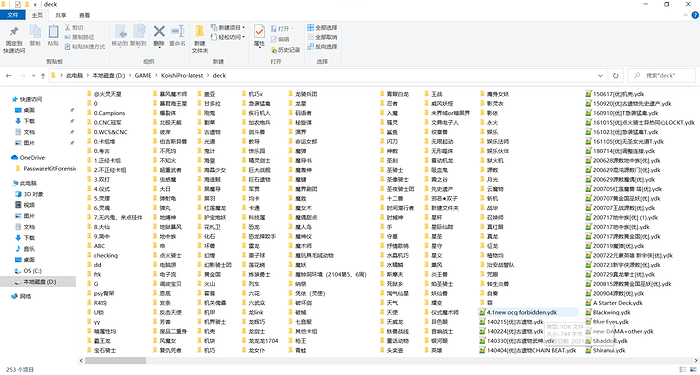Select OneDrive in navigation pane
Viewport: 700px width, 375px height.
click(x=28, y=157)
